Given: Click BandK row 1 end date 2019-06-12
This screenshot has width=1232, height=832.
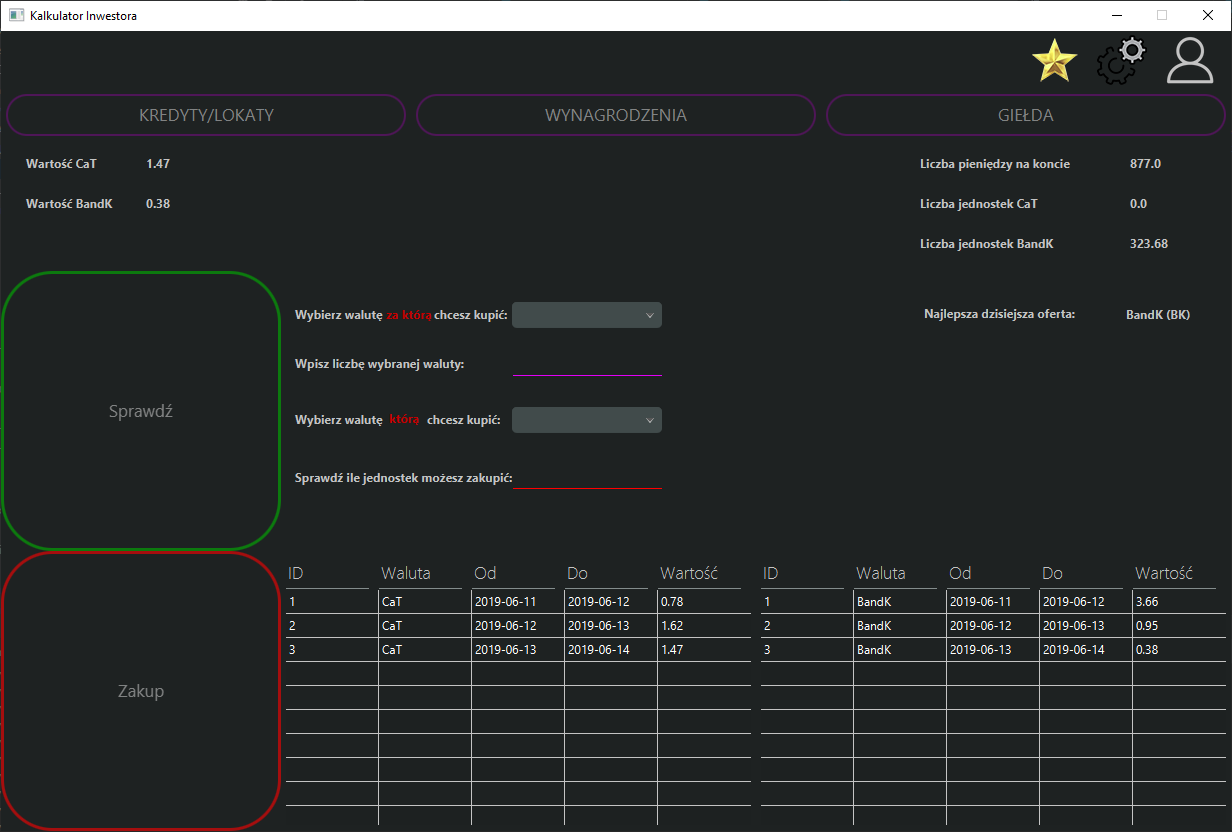Looking at the screenshot, I should click(1086, 602).
